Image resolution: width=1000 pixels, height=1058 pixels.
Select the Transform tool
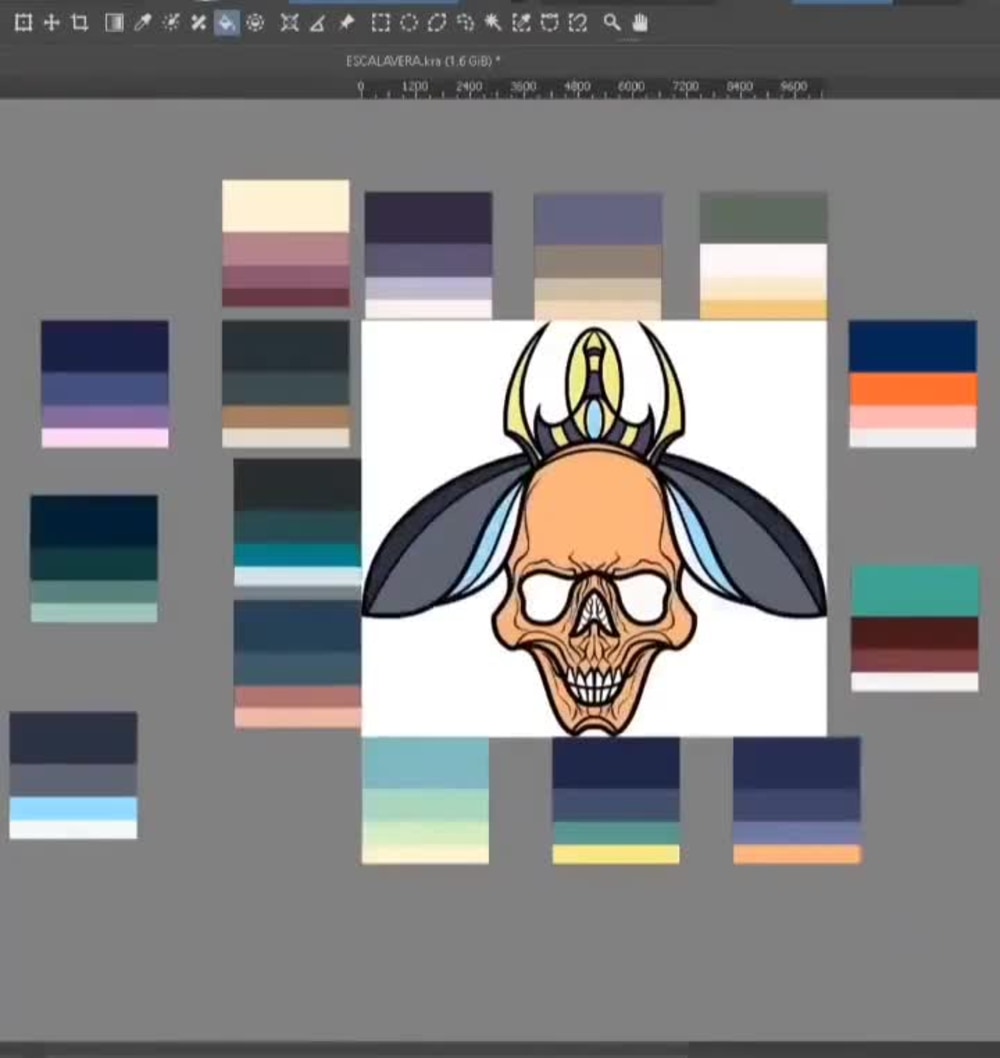[22, 22]
